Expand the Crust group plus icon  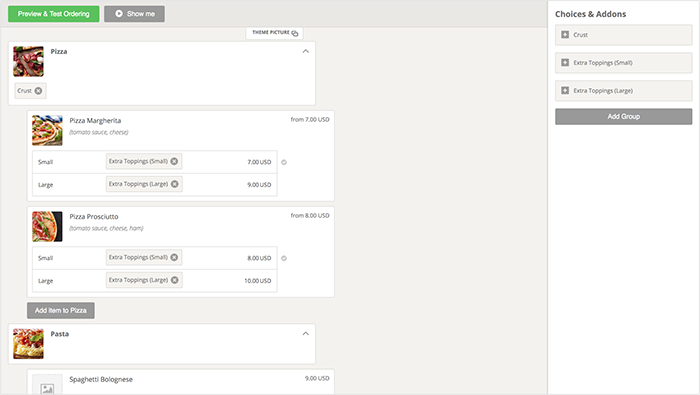[565, 34]
